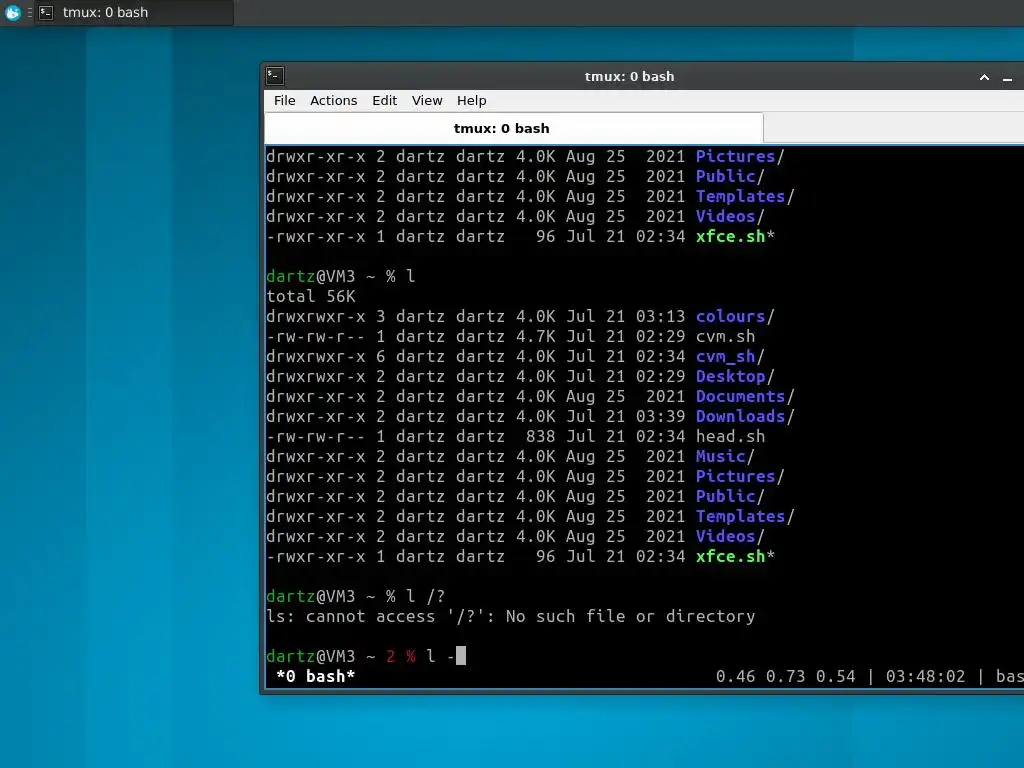Click the window shade up-arrow button

pyautogui.click(x=984, y=77)
